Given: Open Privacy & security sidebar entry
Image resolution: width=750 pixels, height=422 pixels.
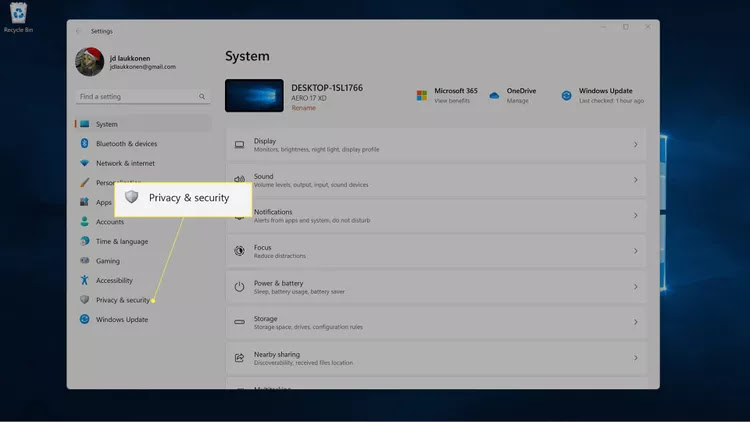Looking at the screenshot, I should point(123,300).
